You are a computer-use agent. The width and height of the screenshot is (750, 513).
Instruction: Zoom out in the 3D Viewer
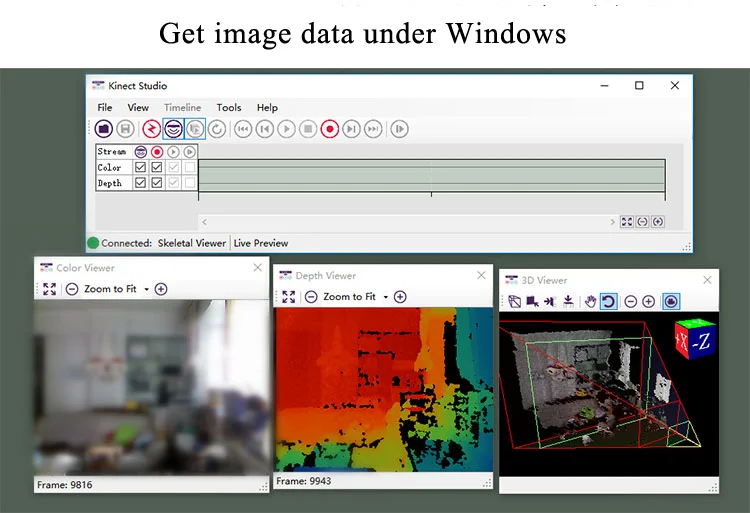click(631, 302)
